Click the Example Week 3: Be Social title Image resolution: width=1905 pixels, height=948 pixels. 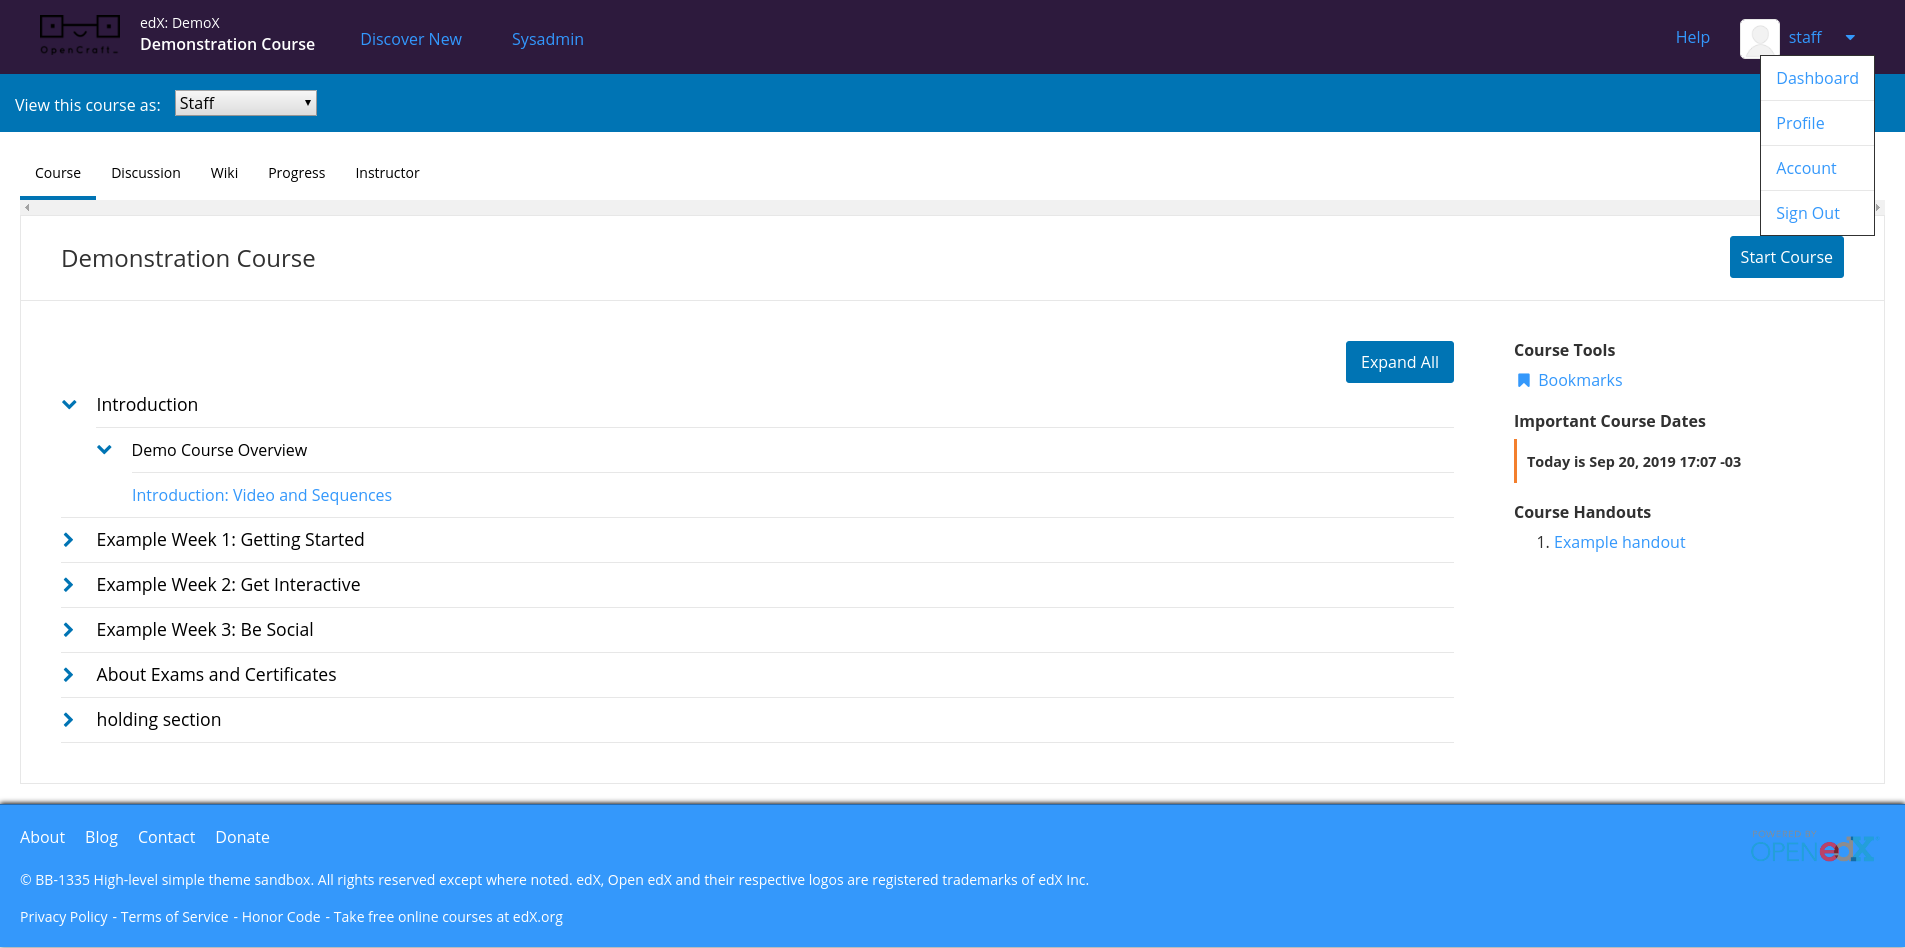click(205, 629)
